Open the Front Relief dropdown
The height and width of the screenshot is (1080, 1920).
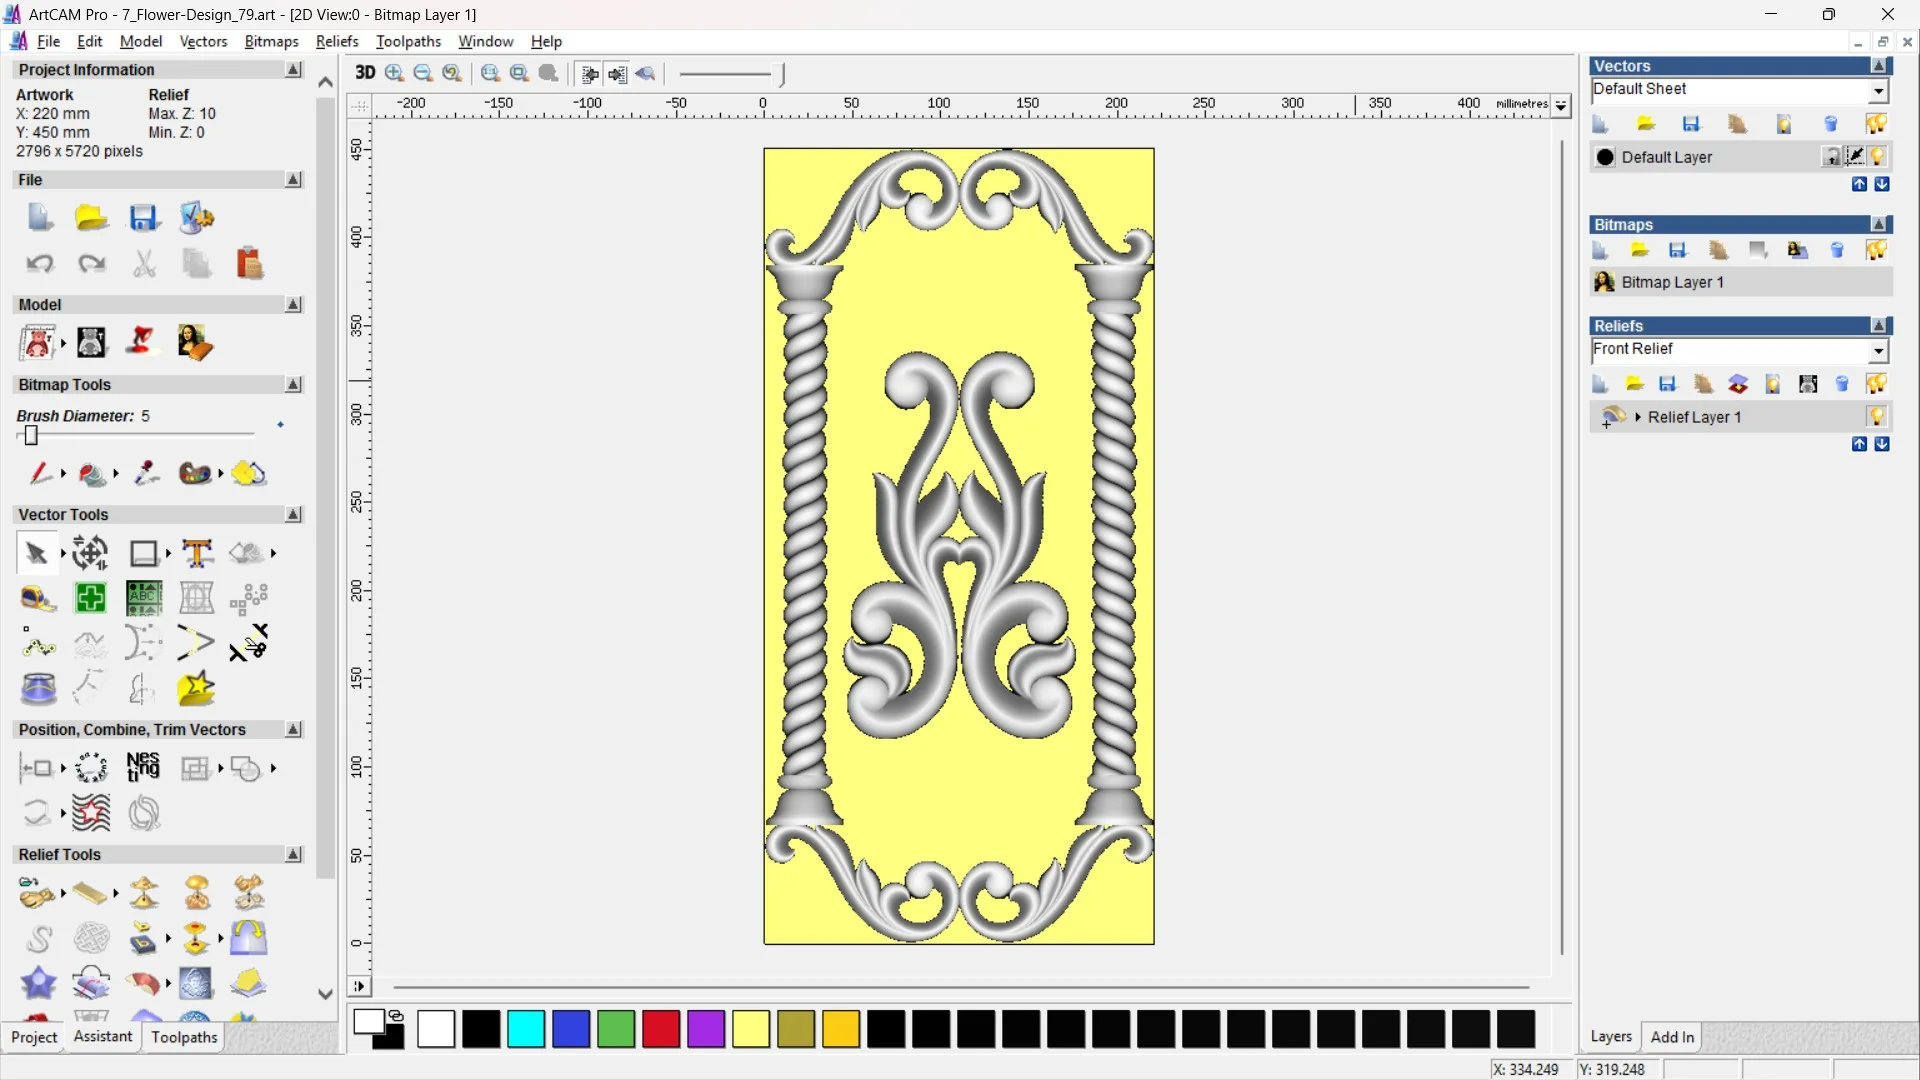pos(1879,350)
